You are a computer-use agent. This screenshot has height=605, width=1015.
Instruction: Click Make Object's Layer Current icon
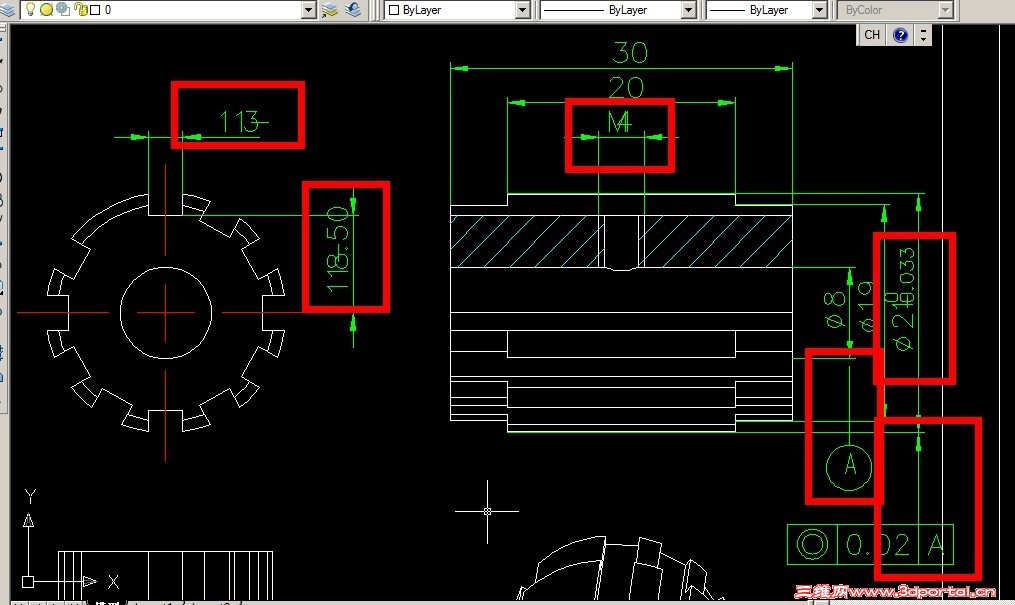(330, 10)
